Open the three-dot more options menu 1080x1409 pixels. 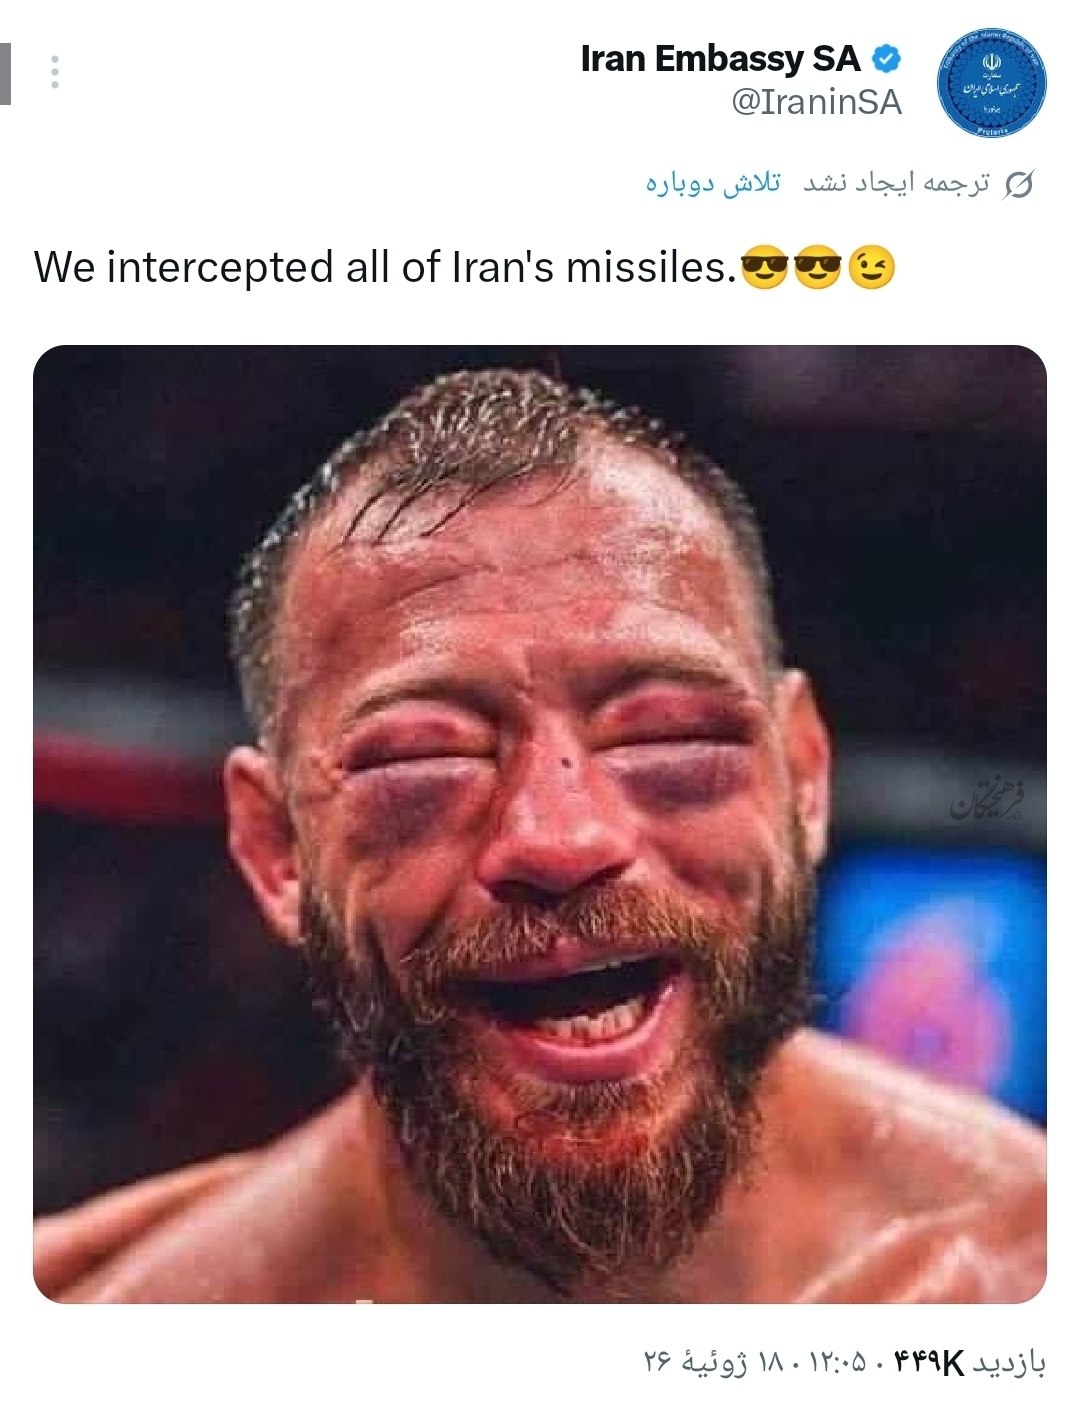[54, 72]
